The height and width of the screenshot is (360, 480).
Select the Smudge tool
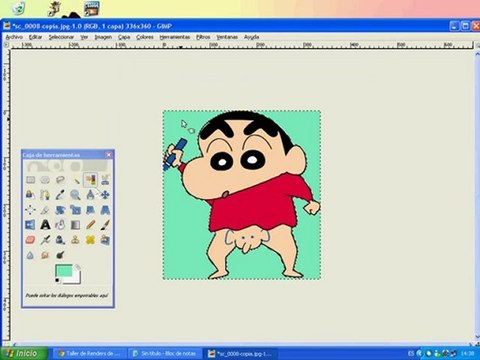45,255
